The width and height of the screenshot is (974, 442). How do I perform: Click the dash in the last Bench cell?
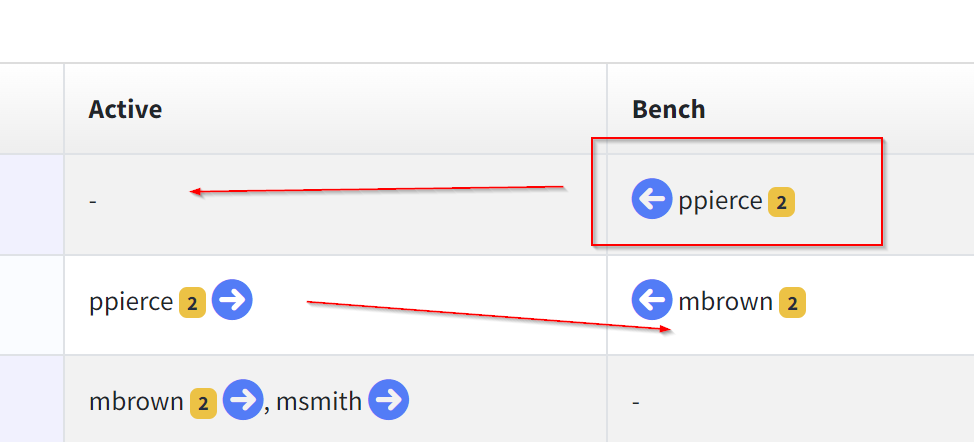(x=635, y=402)
